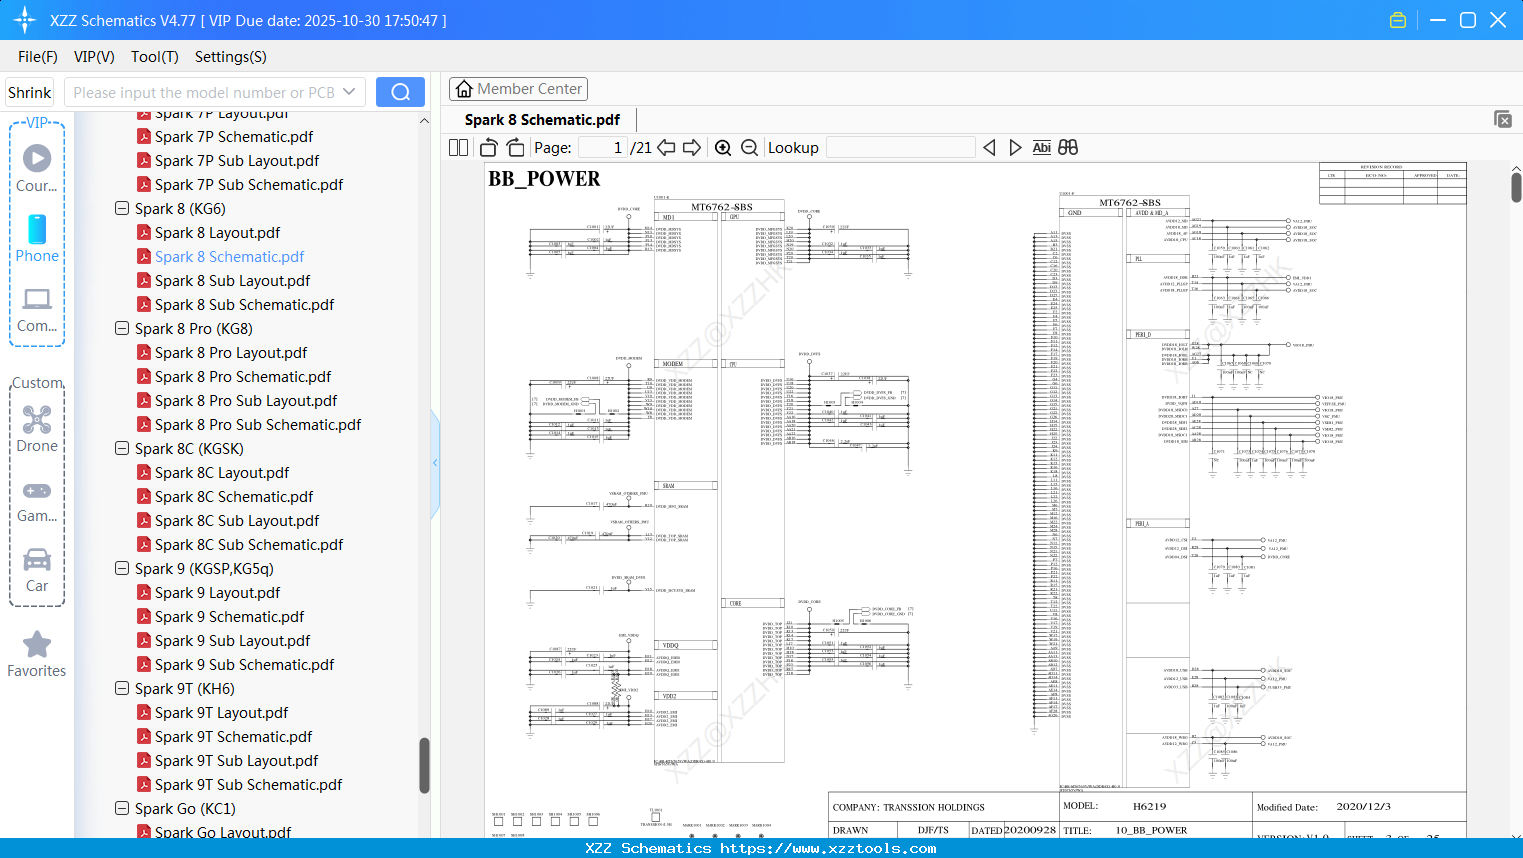Select the Spark 8 Schematic.pdf tab
This screenshot has width=1523, height=858.
tap(540, 119)
